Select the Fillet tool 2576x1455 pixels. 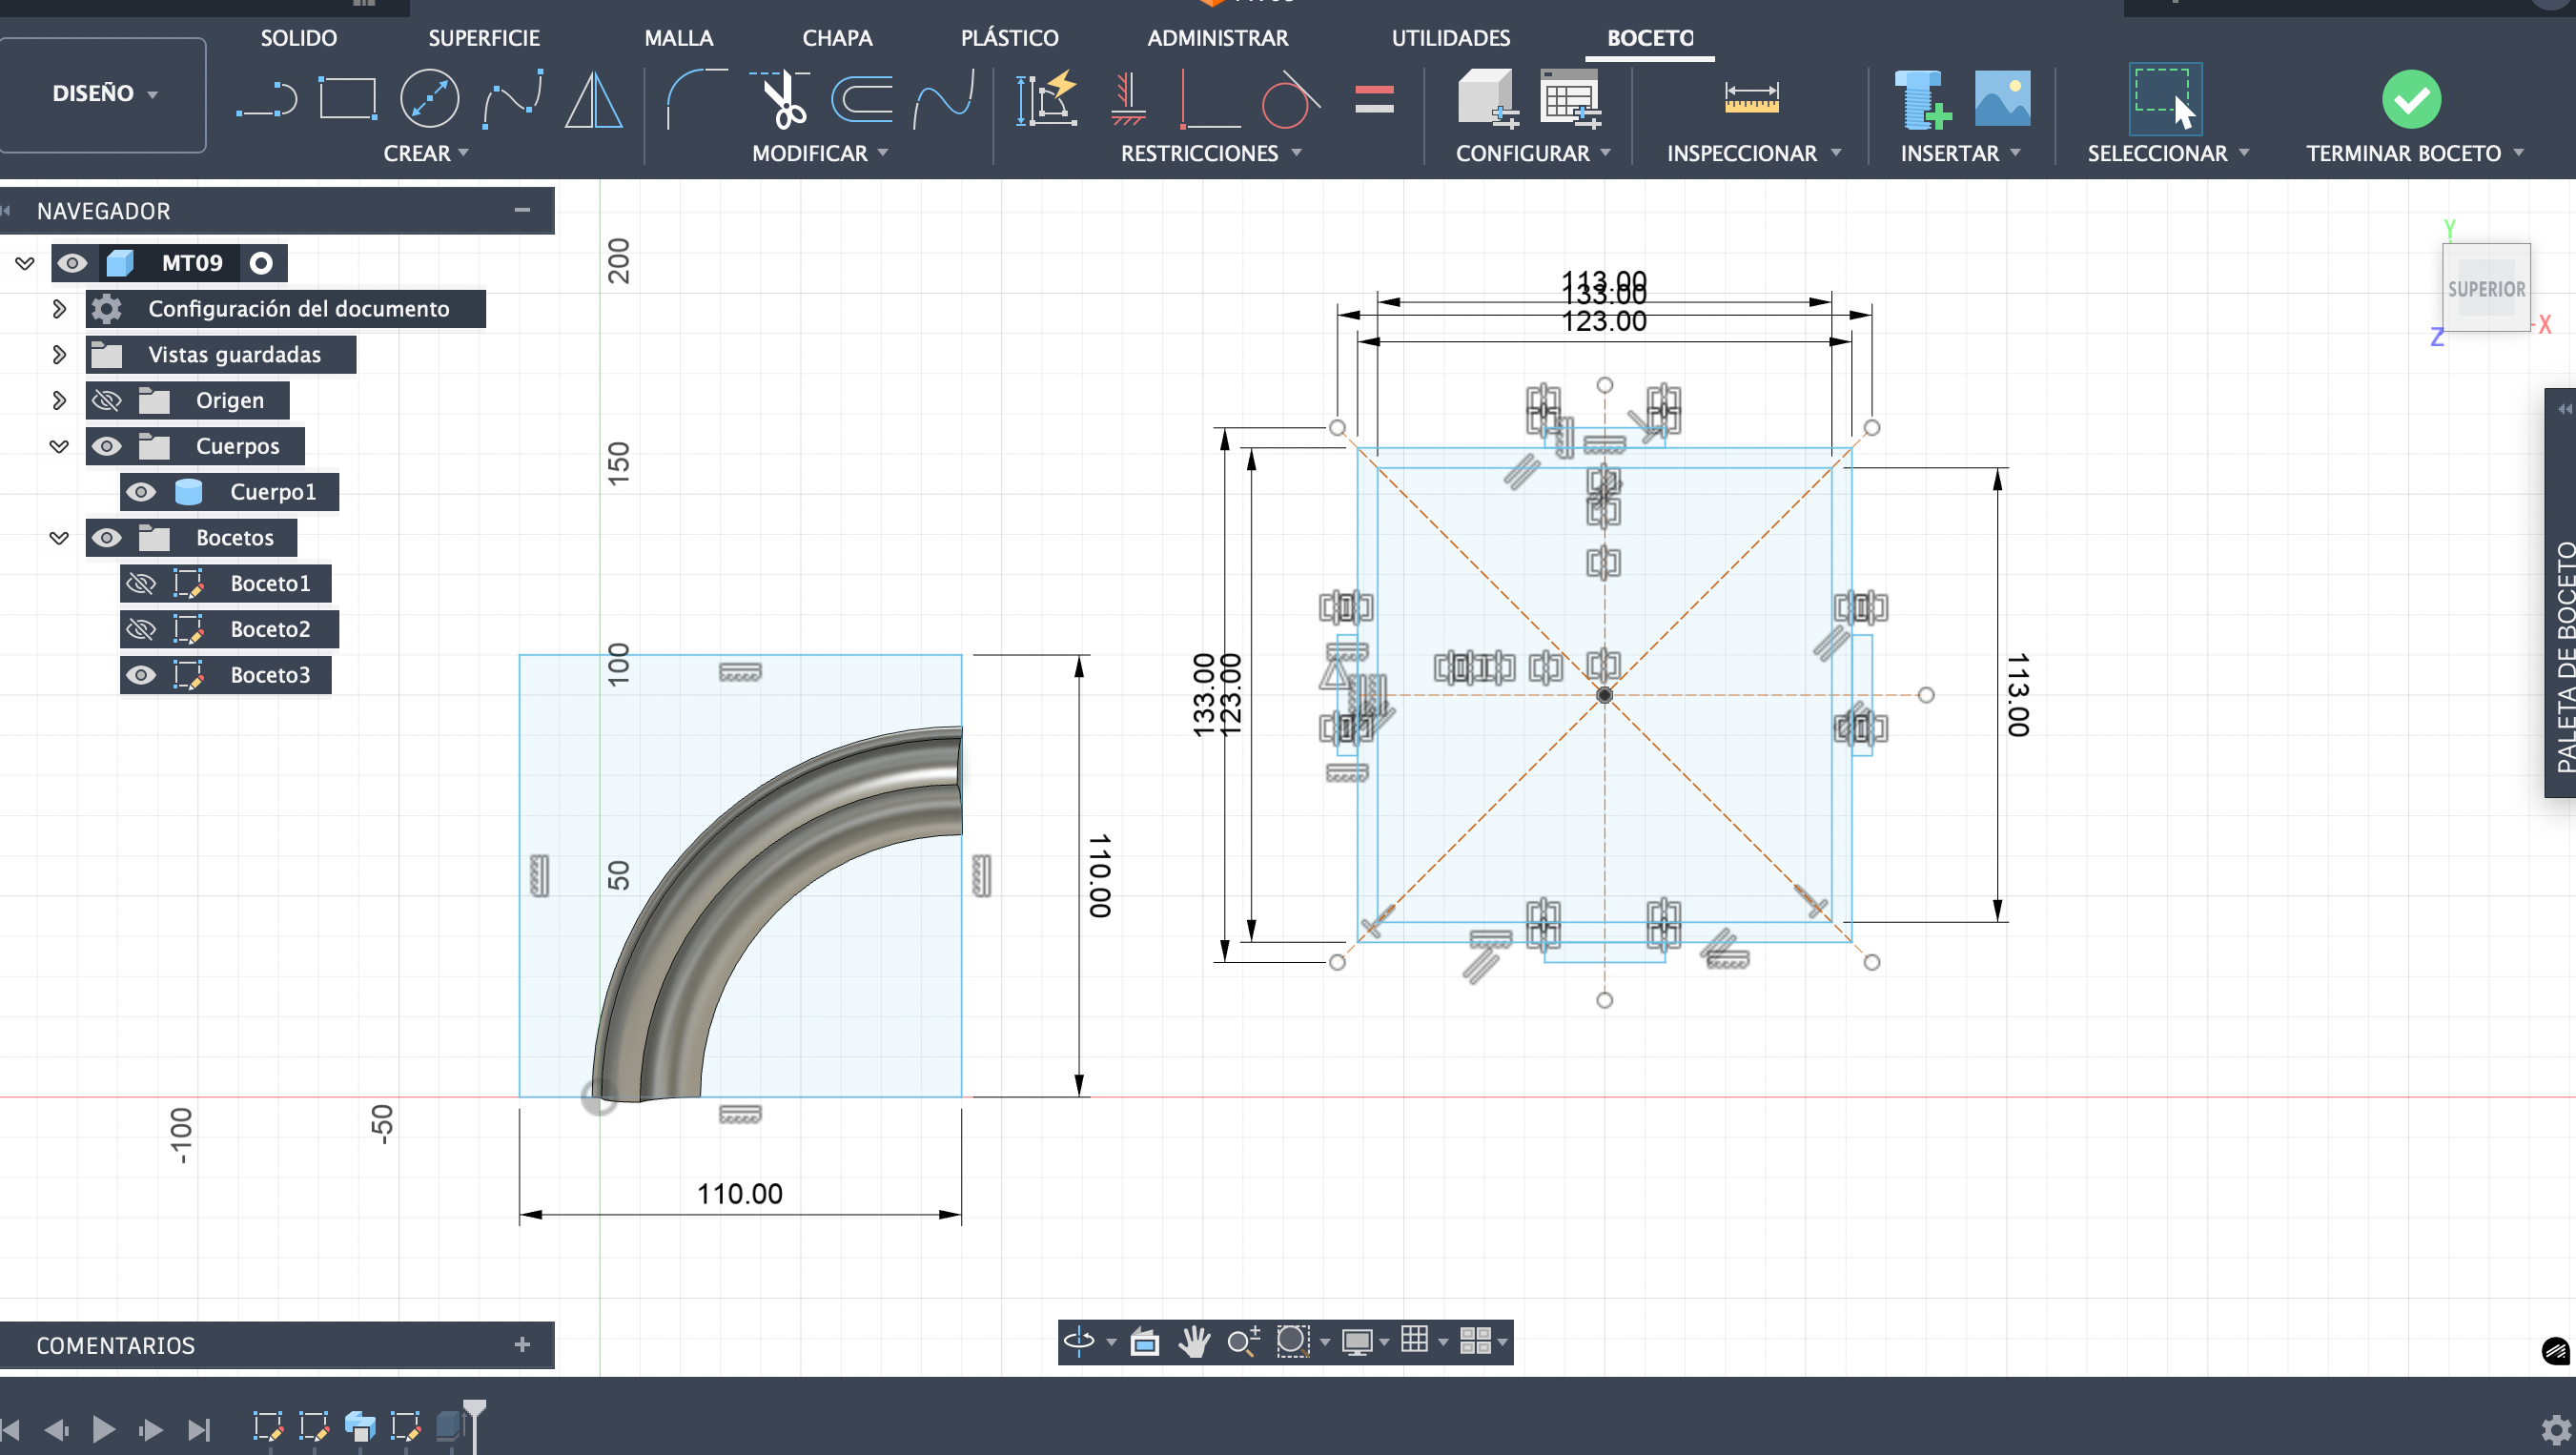tap(696, 99)
